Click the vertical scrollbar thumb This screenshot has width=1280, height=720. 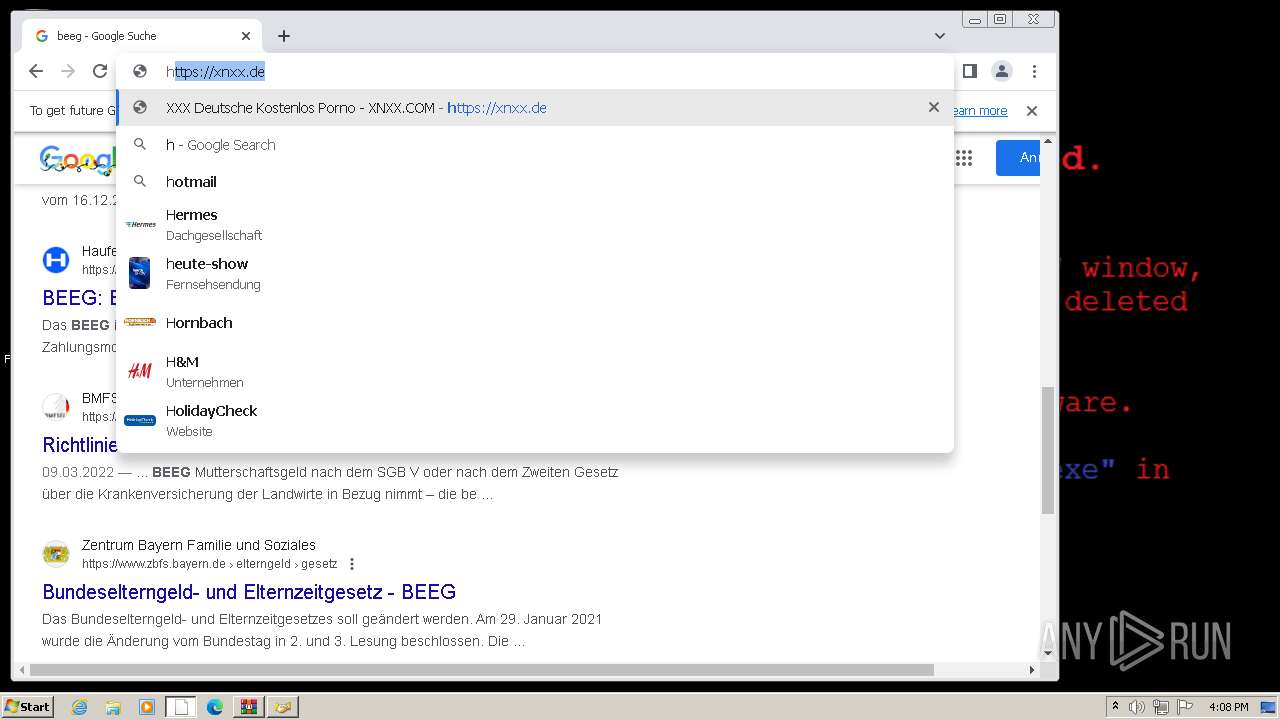click(1048, 450)
